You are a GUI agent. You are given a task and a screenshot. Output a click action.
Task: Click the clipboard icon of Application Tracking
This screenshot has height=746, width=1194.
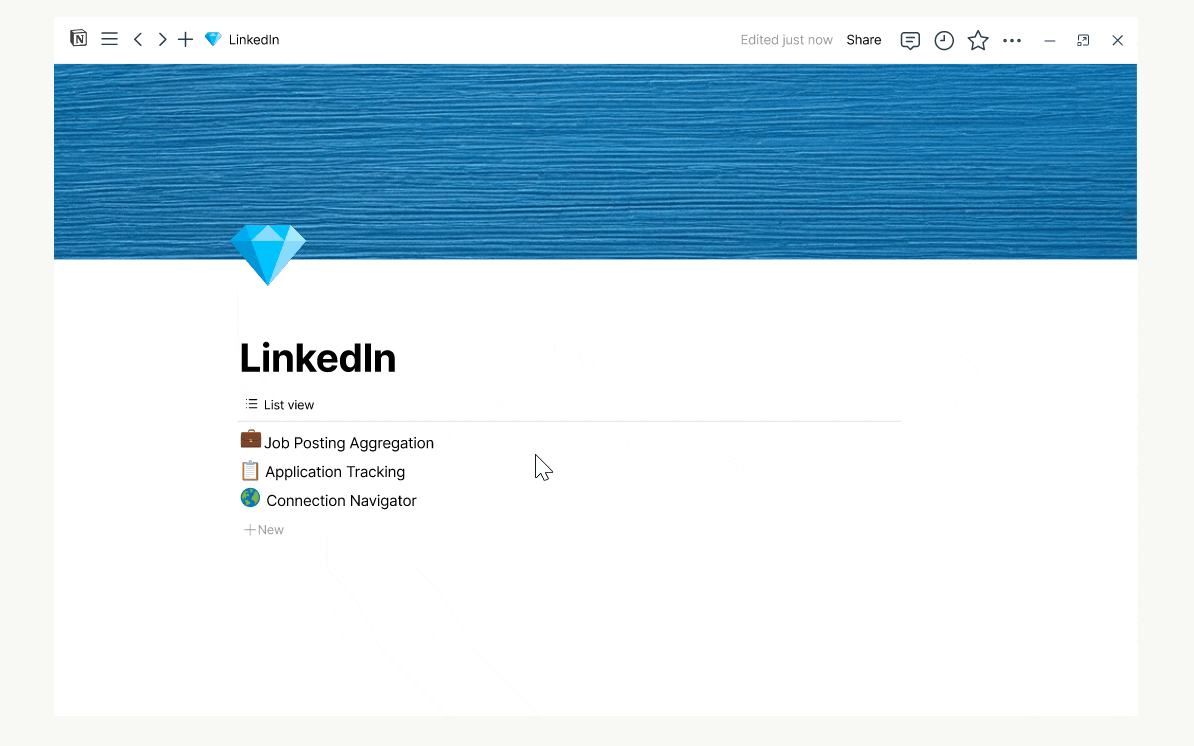pos(250,471)
